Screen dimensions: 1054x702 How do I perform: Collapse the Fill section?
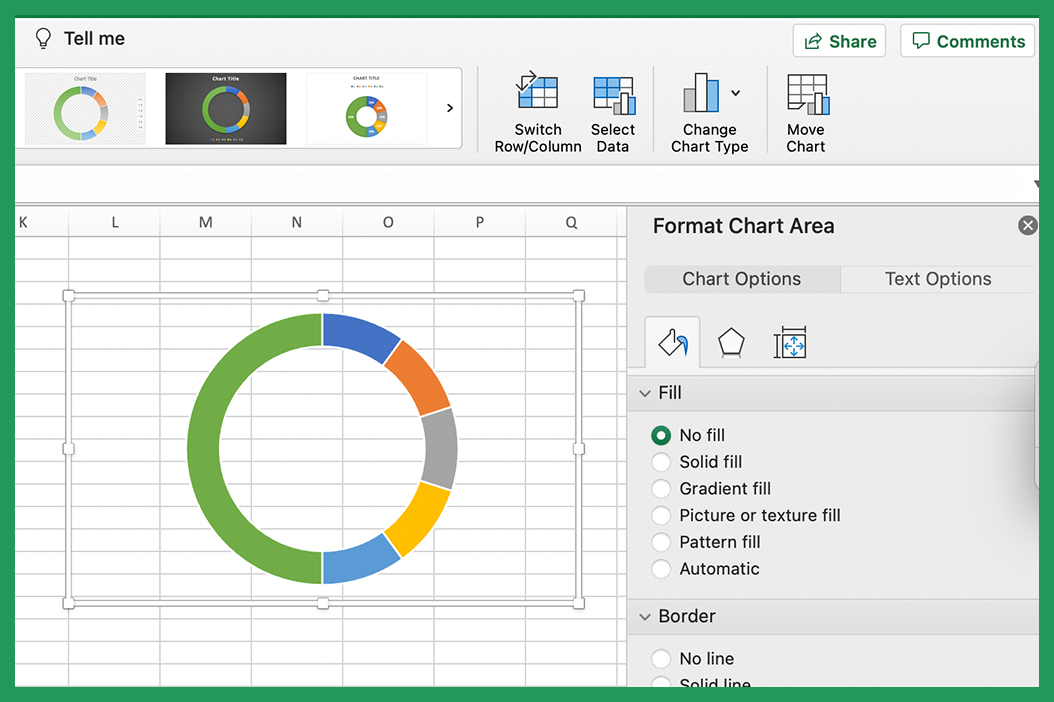645,393
